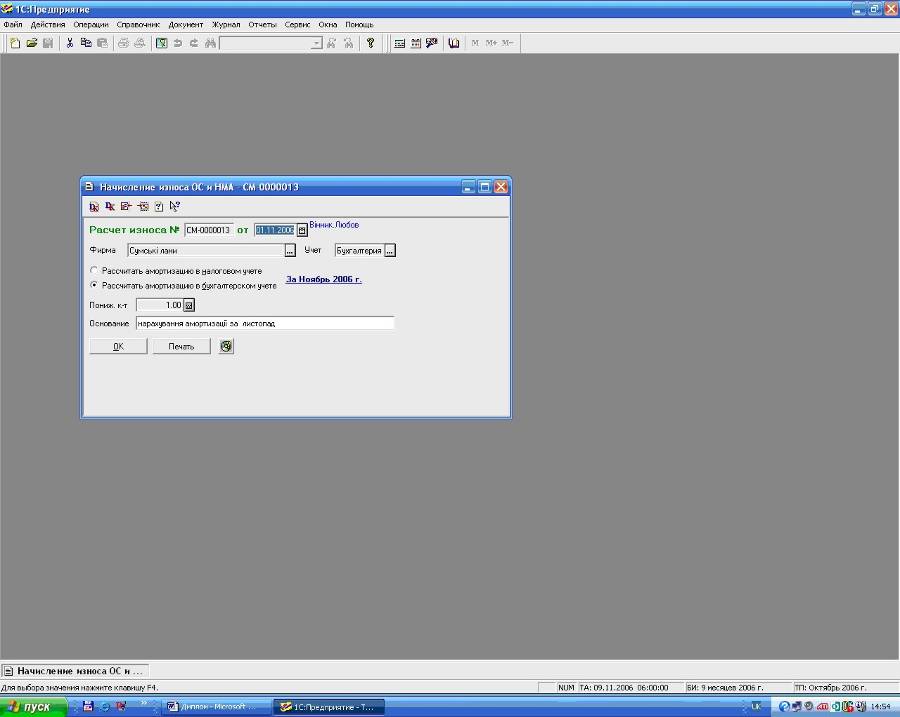Image resolution: width=900 pixels, height=717 pixels.
Task: Click the first Дк postings icon in document toolbar
Action: tap(94, 207)
